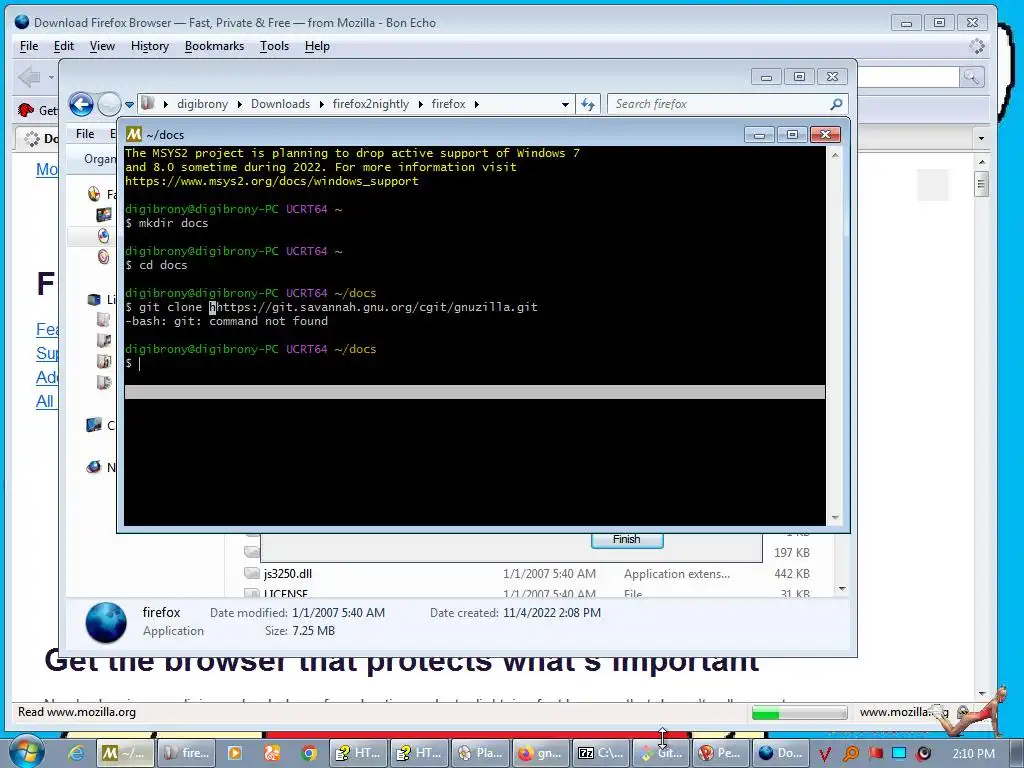The height and width of the screenshot is (768, 1024).
Task: Expand arrow after firefox2nightly in breadcrumb
Action: pos(420,104)
